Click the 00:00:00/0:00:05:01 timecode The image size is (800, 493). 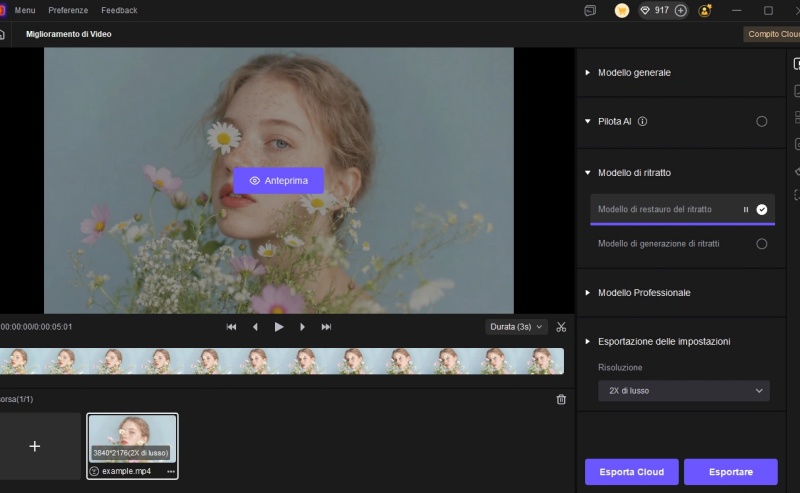[x=36, y=327]
